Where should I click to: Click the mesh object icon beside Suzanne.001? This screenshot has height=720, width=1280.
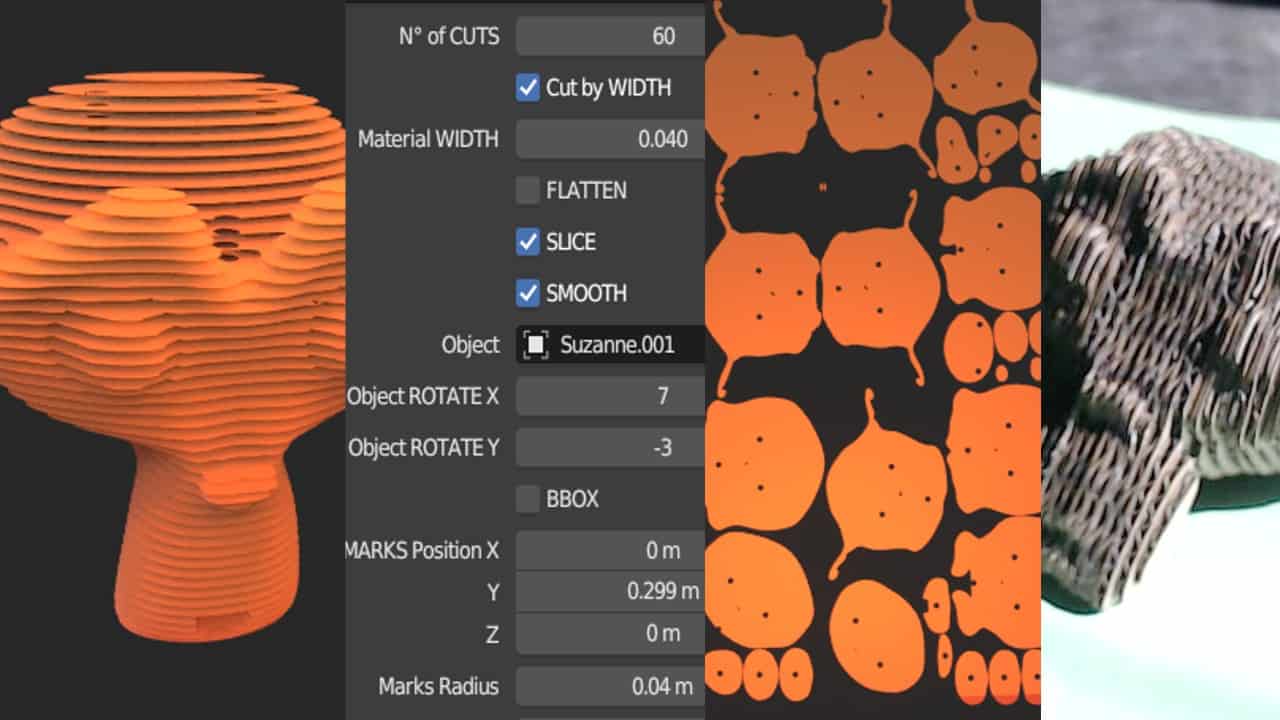tap(537, 345)
